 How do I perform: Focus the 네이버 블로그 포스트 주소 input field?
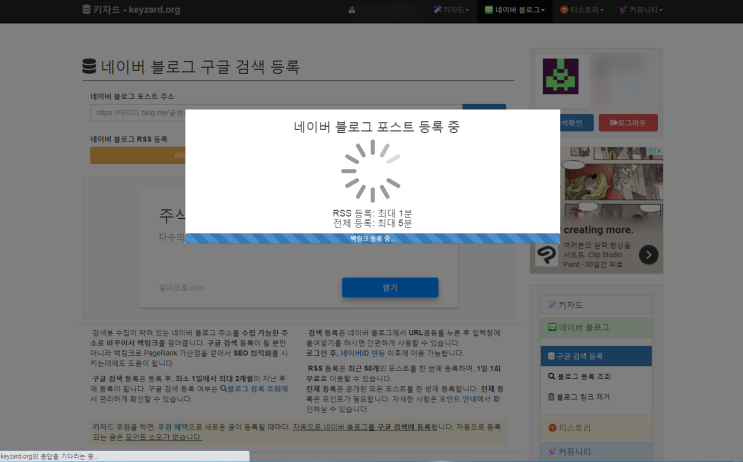[276, 113]
